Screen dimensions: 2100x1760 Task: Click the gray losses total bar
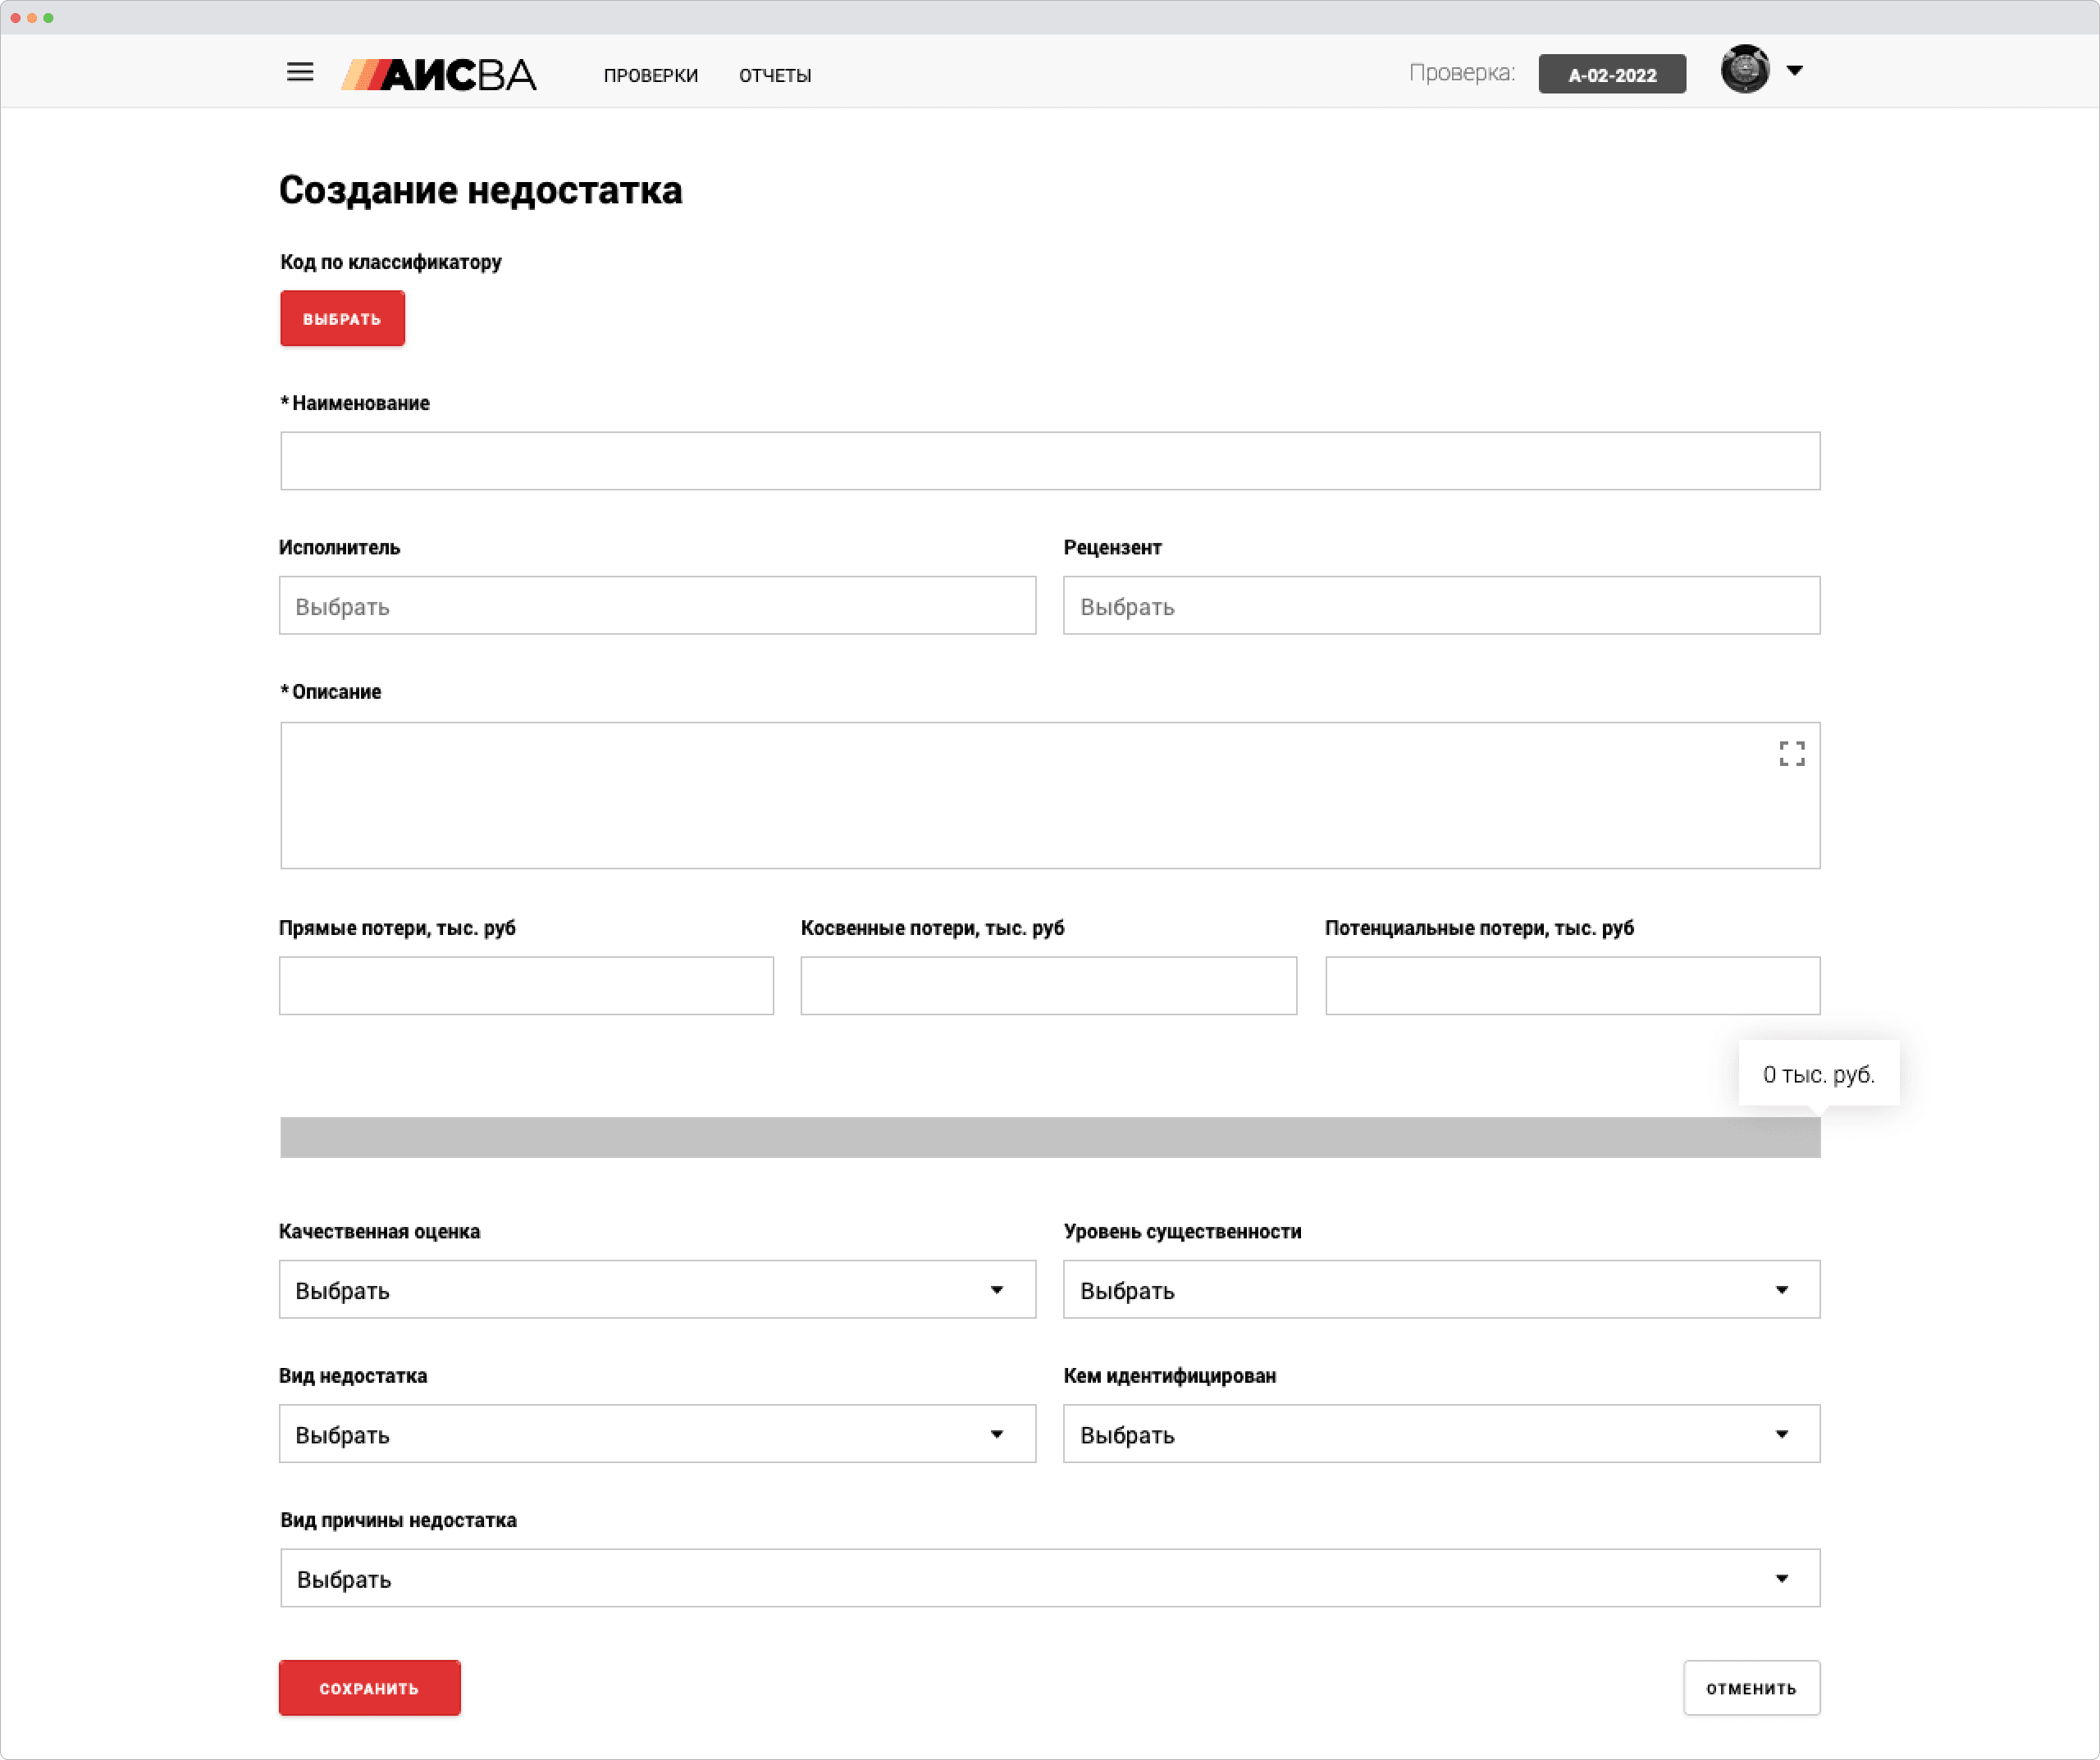tap(1049, 1137)
